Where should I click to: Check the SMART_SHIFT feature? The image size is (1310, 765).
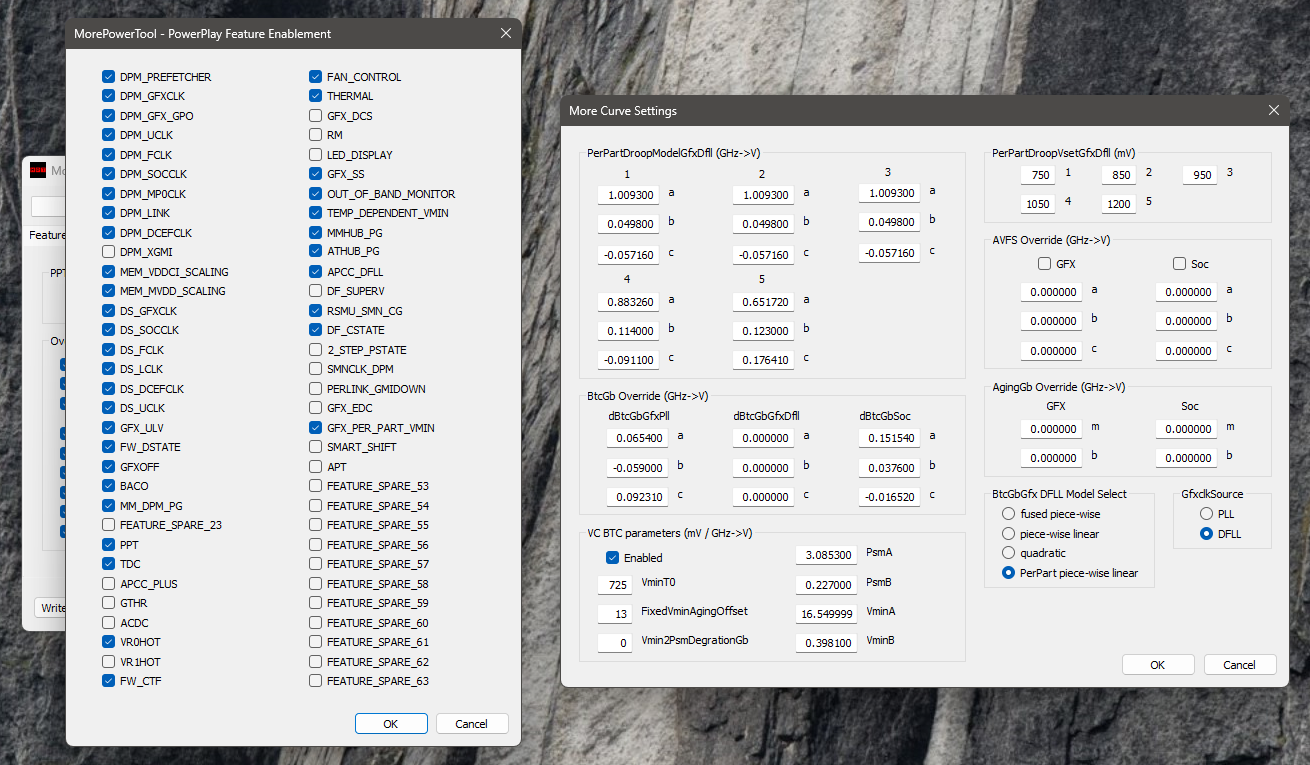coord(315,447)
